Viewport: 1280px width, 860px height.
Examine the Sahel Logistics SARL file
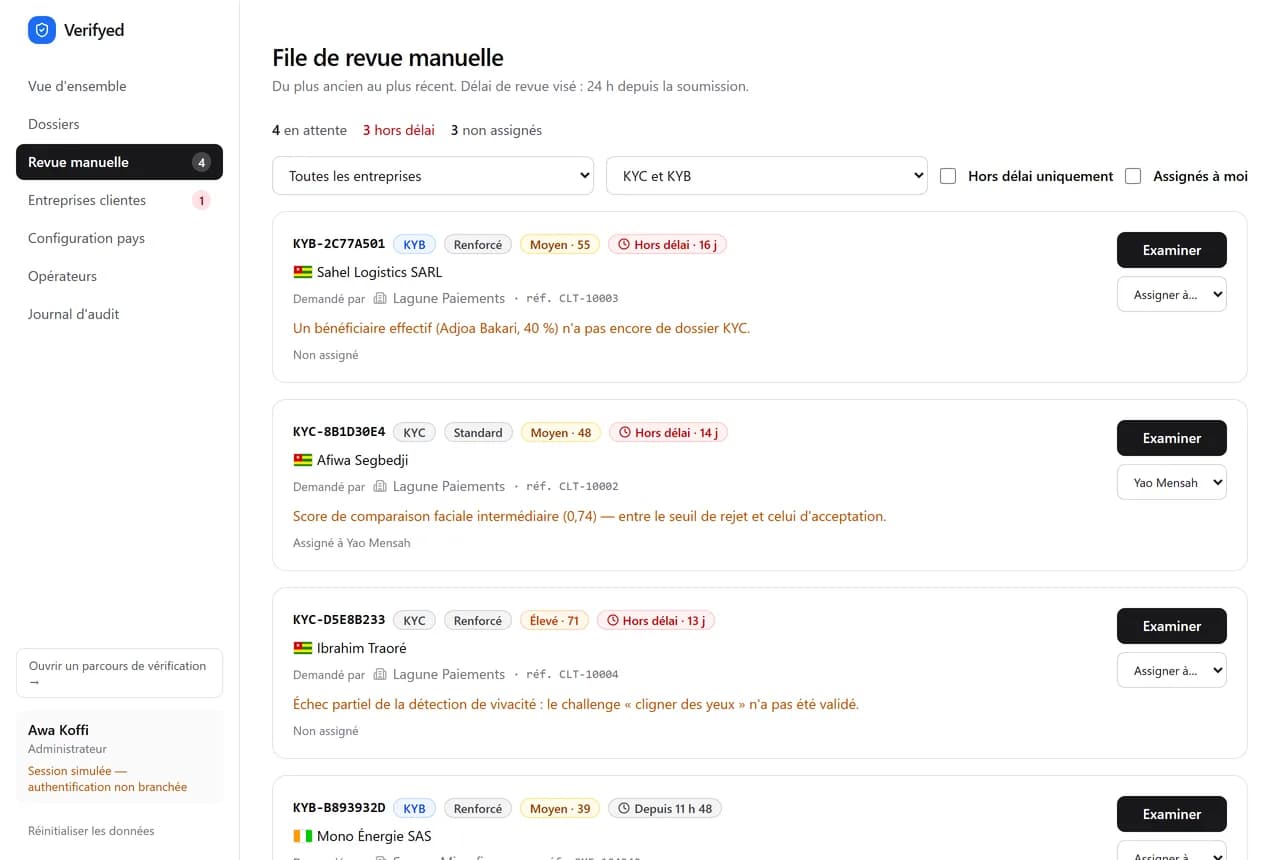(x=1172, y=250)
